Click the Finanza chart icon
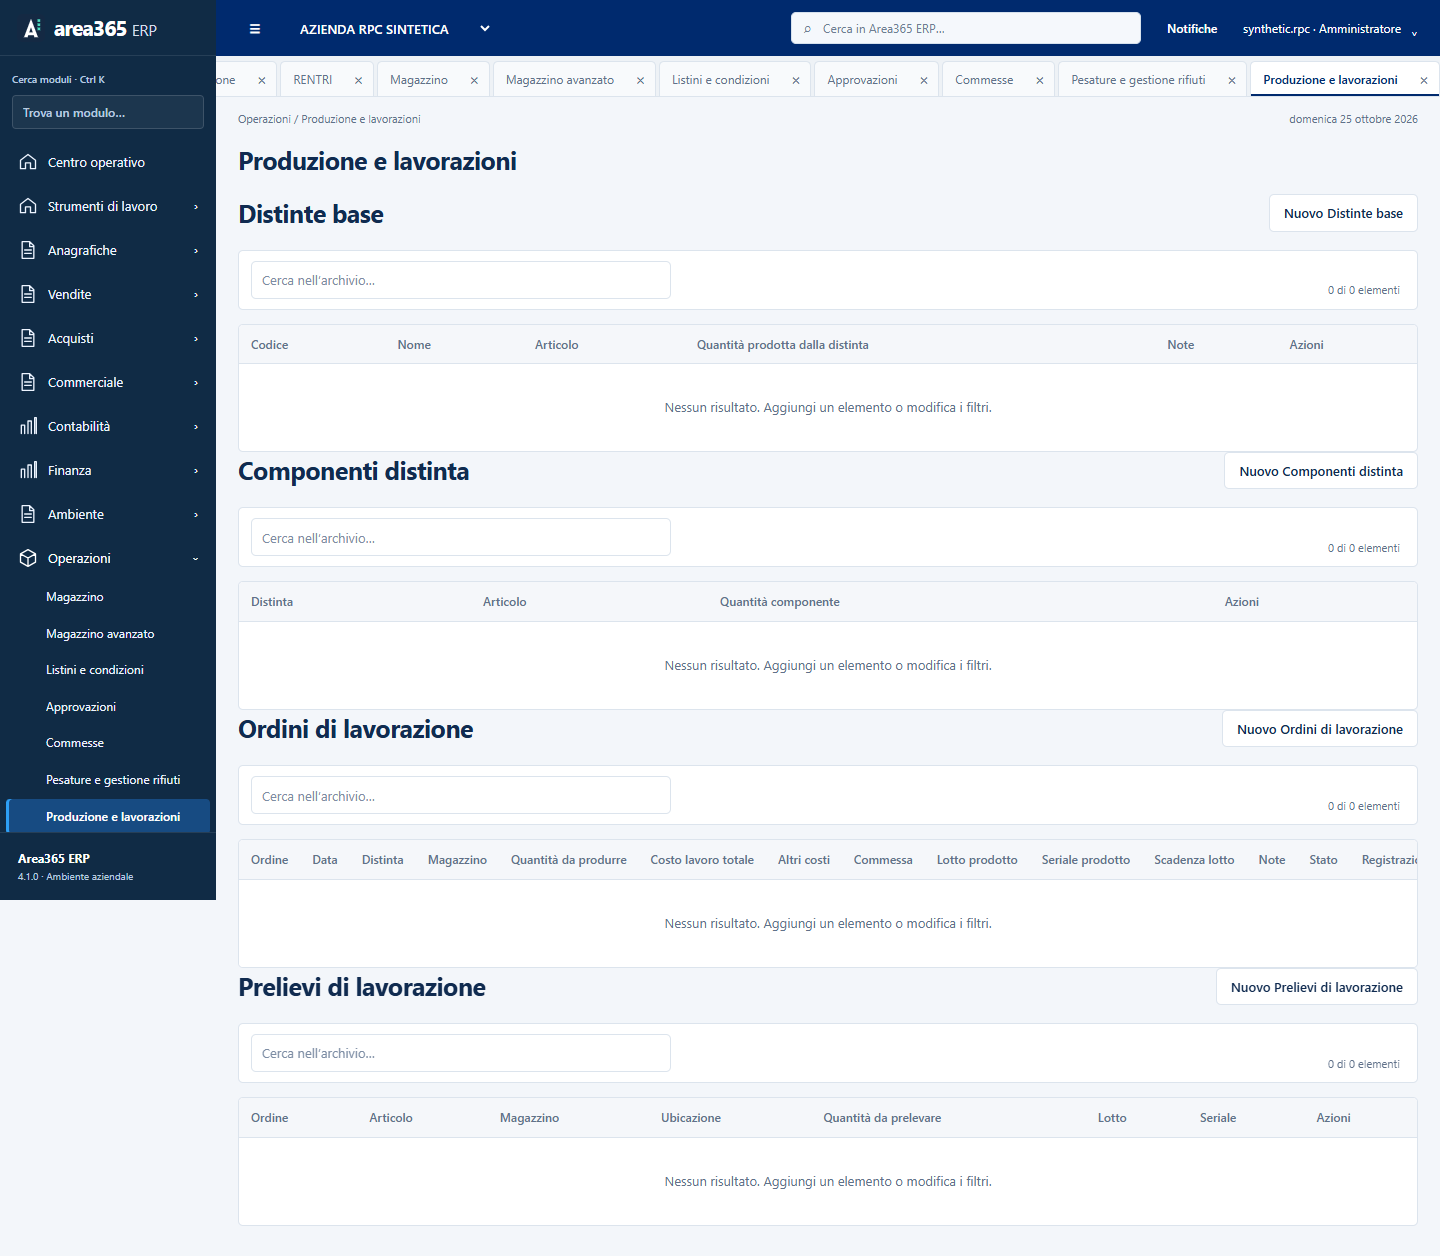The width and height of the screenshot is (1440, 1256). [28, 470]
